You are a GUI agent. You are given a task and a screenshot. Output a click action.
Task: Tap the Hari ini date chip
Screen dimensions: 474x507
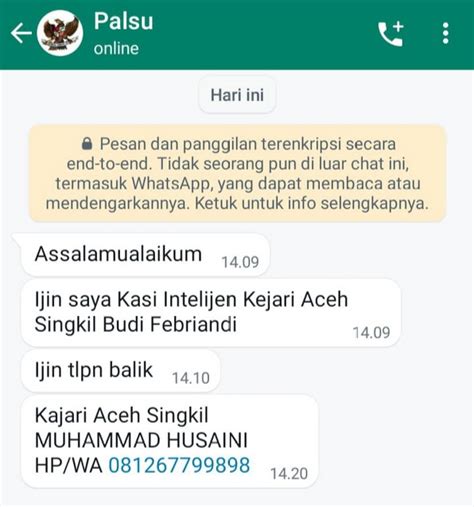(237, 95)
